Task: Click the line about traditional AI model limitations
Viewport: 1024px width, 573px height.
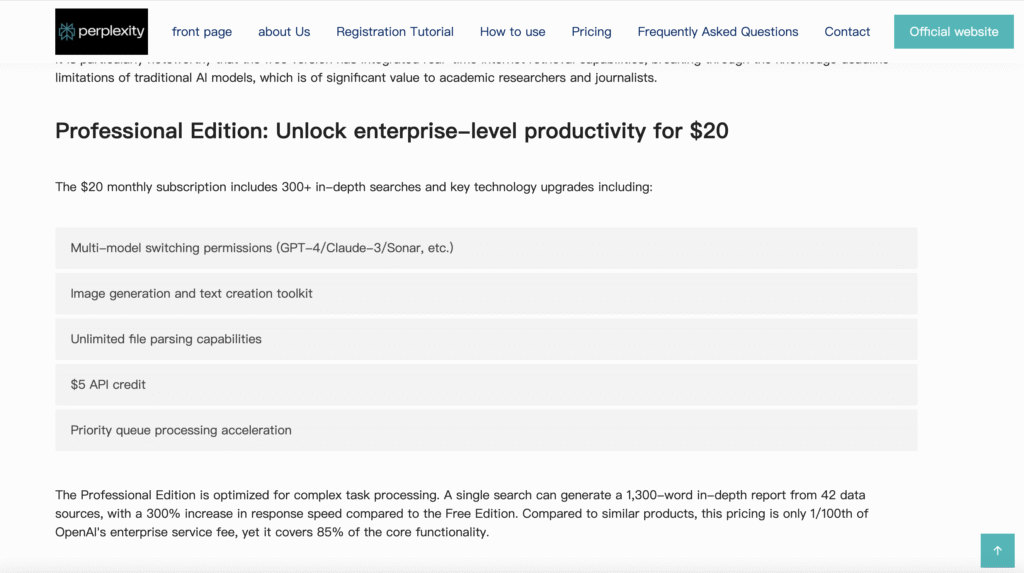Action: pyautogui.click(x=355, y=78)
